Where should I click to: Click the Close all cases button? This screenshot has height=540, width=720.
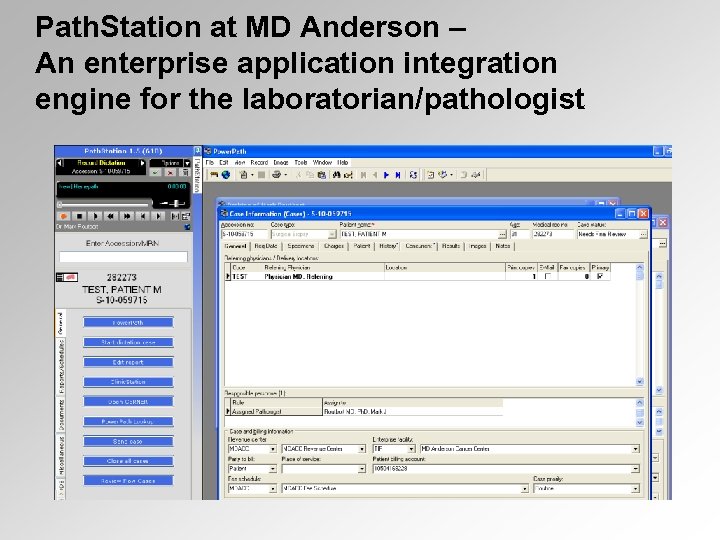(128, 461)
